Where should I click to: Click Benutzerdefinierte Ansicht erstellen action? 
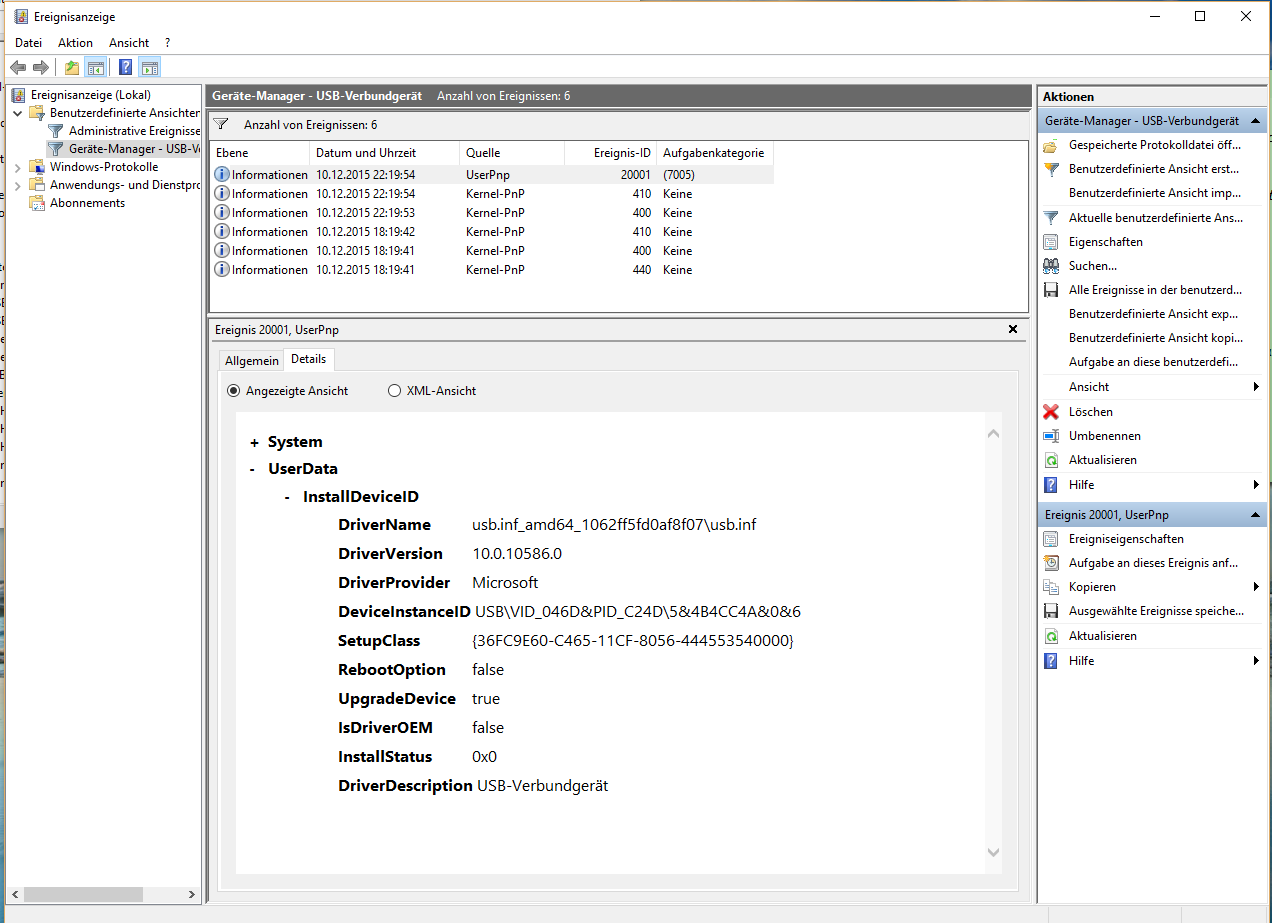click(1154, 169)
